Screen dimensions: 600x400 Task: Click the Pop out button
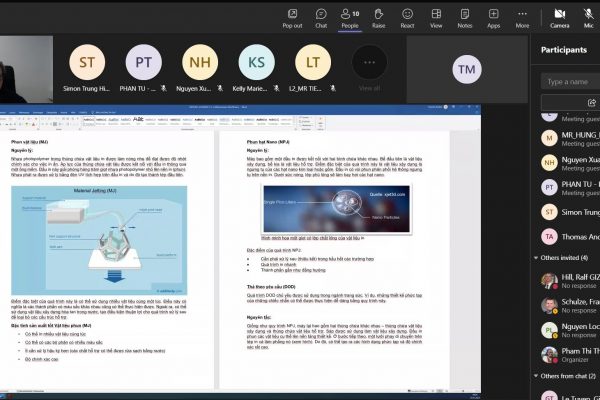(292, 17)
